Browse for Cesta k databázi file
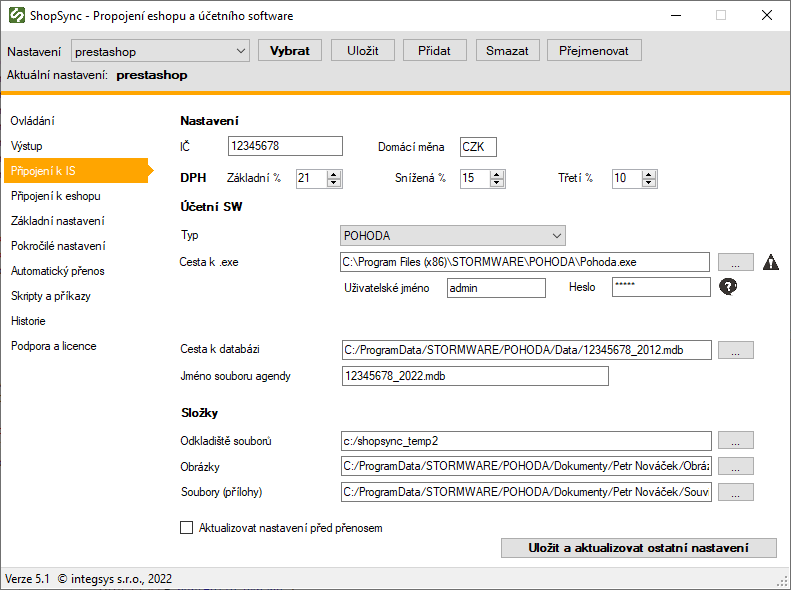The width and height of the screenshot is (791, 590). (x=735, y=350)
